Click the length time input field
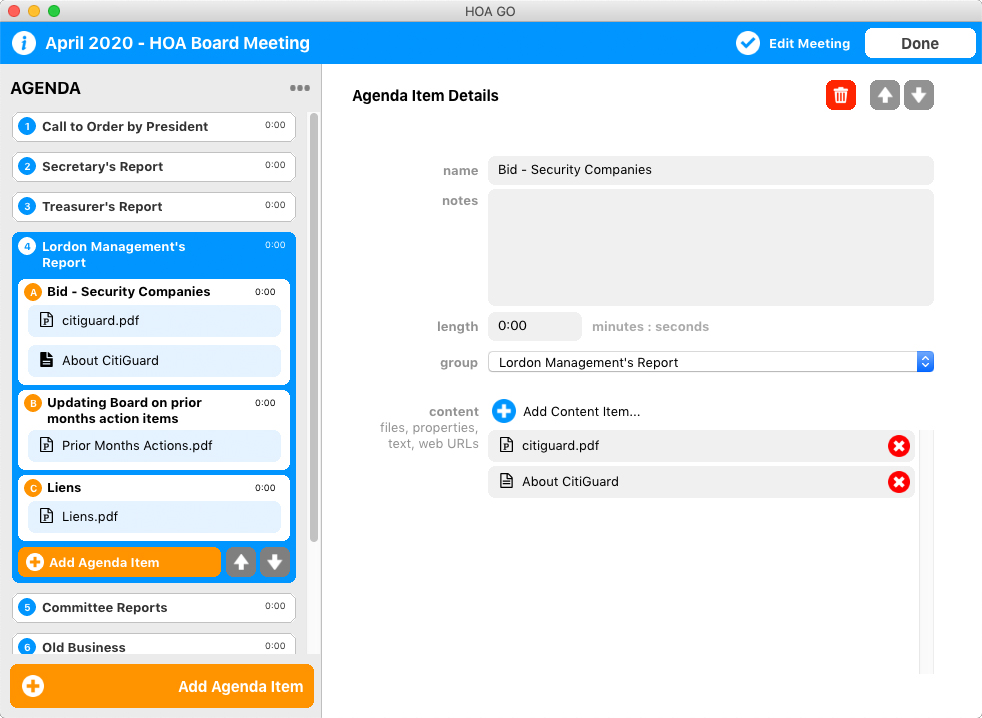 pyautogui.click(x=534, y=326)
